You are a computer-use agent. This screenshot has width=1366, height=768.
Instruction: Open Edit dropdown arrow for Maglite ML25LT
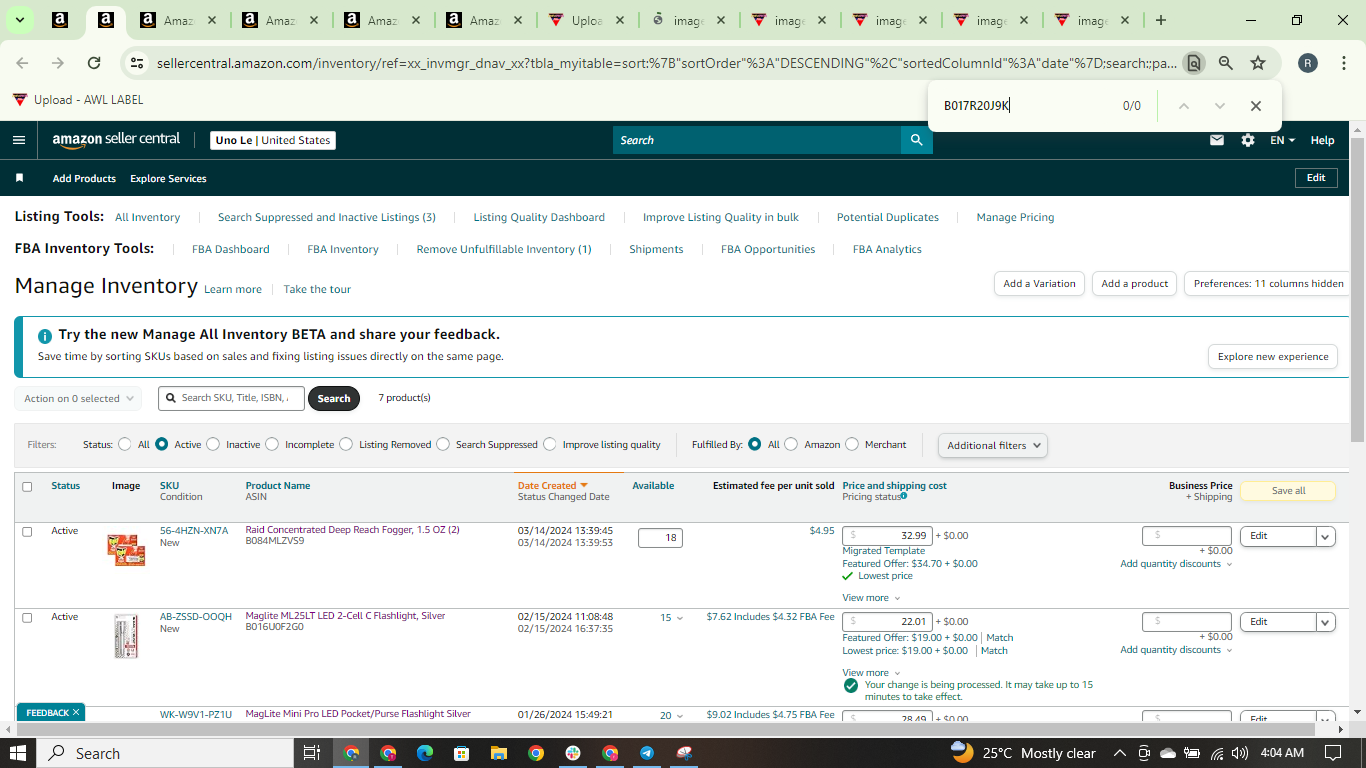[1326, 622]
